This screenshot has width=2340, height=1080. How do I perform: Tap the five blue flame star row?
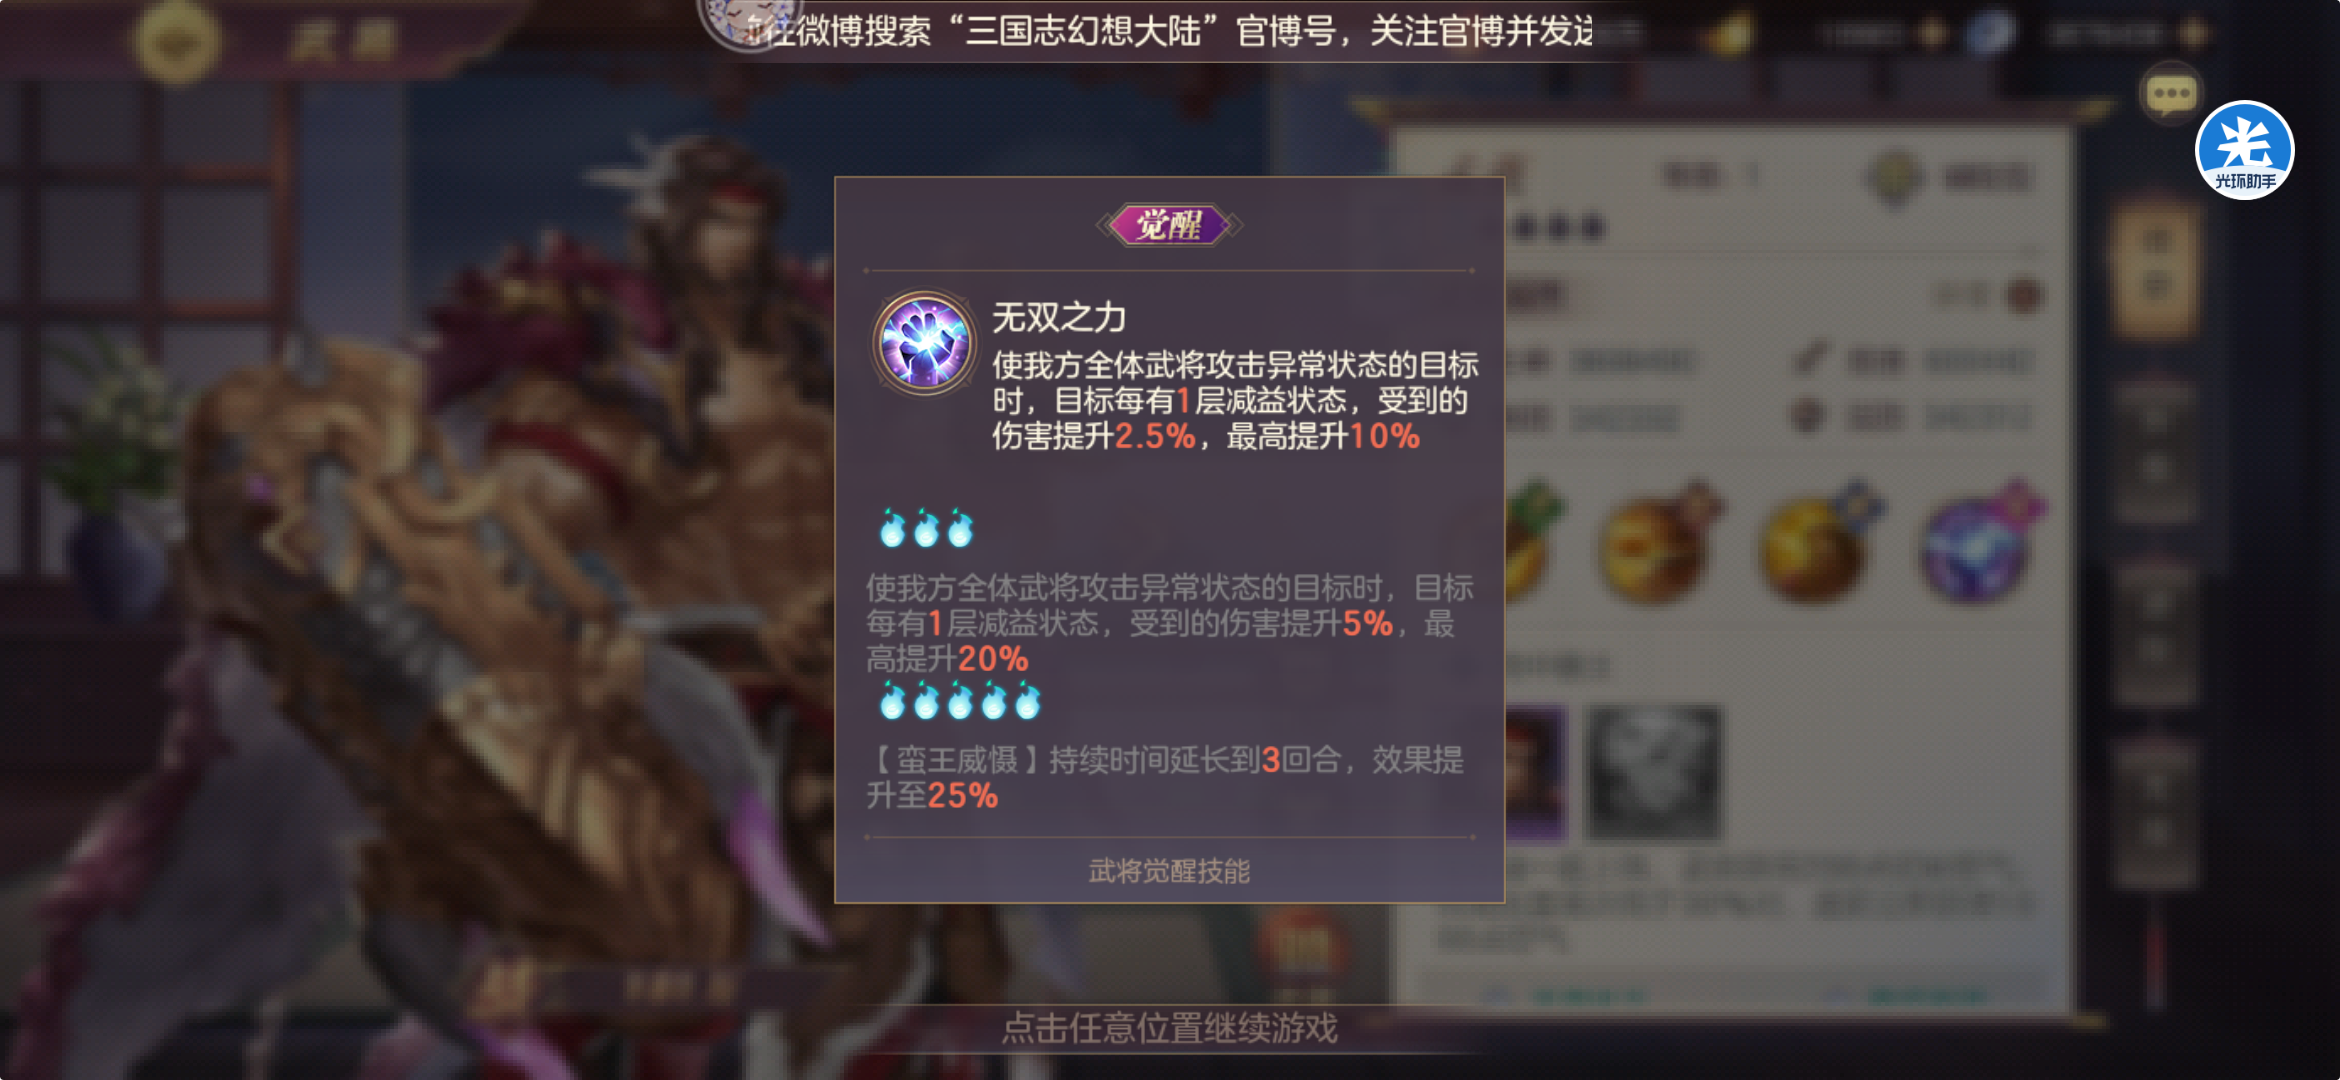[x=960, y=701]
